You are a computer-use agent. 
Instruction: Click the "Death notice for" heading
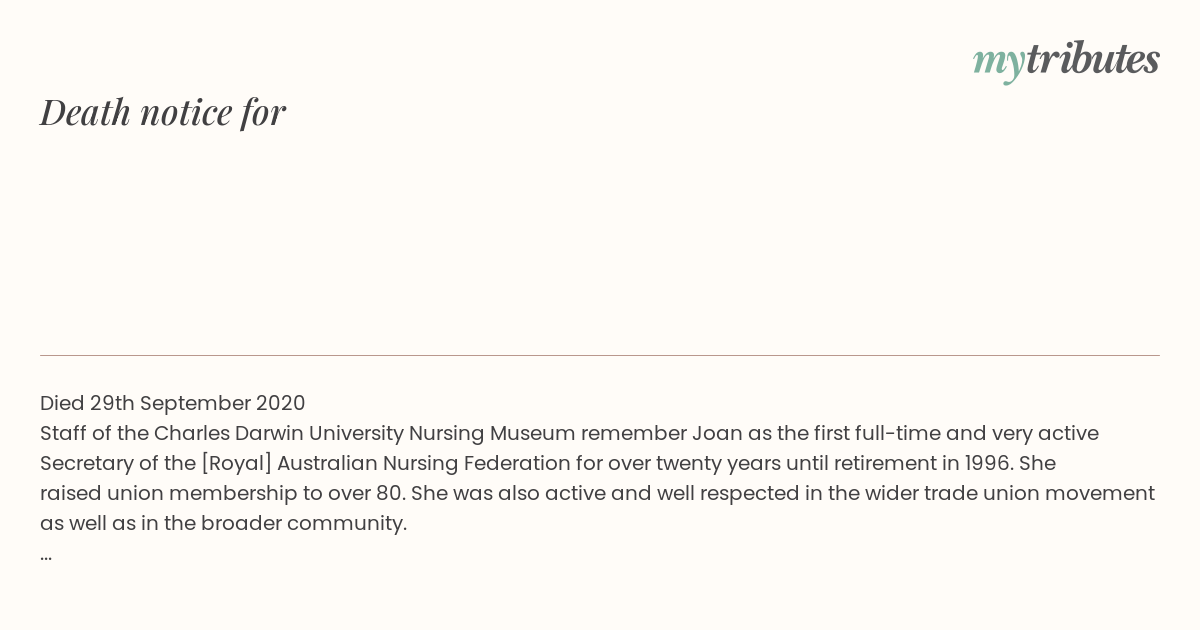[163, 112]
